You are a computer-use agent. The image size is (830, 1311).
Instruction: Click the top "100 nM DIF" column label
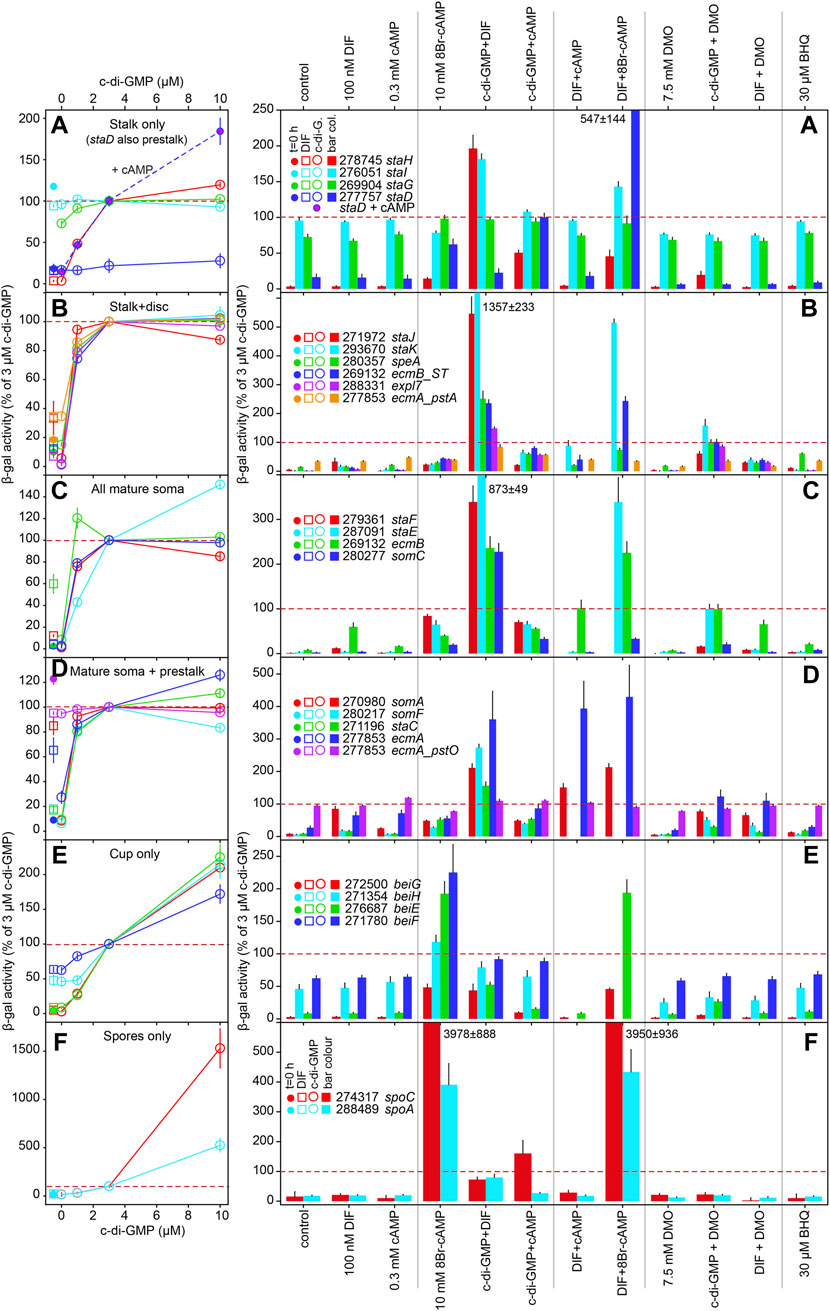[349, 69]
